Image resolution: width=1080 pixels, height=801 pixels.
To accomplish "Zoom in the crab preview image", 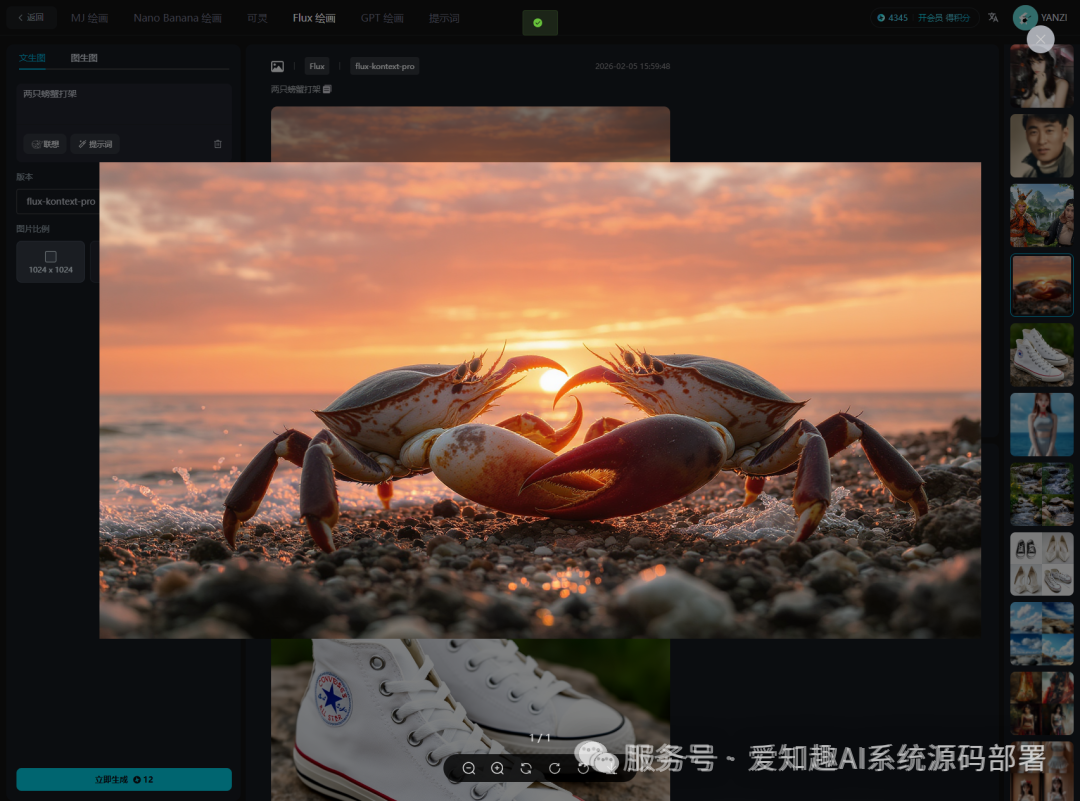I will tap(497, 768).
